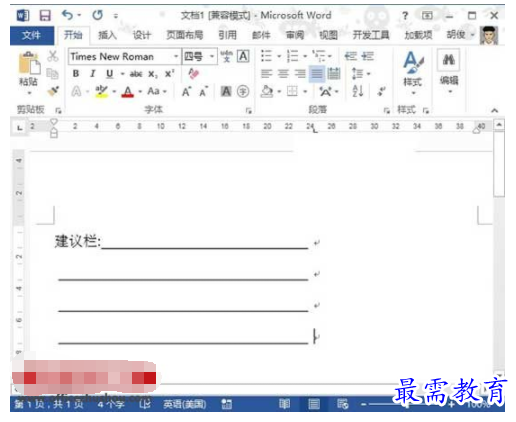Screen dimensions: 516x422
Task: Apply paragraph shading bucket
Action: pyautogui.click(x=267, y=91)
